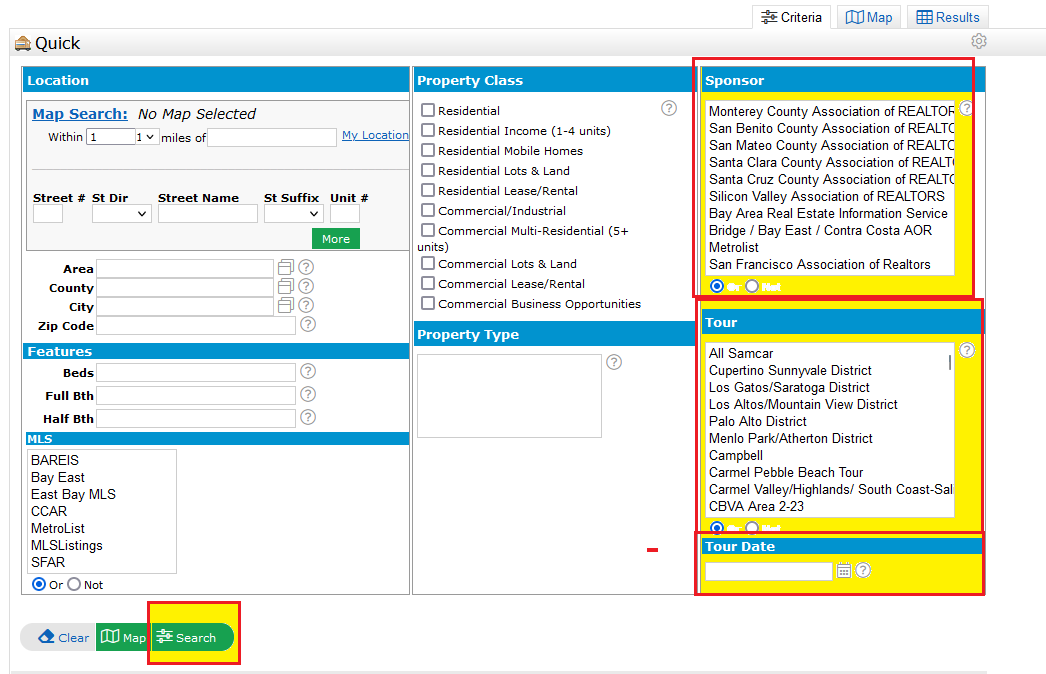Show help for Property Type
Screen dimensions: 1046x674
[x=614, y=362]
